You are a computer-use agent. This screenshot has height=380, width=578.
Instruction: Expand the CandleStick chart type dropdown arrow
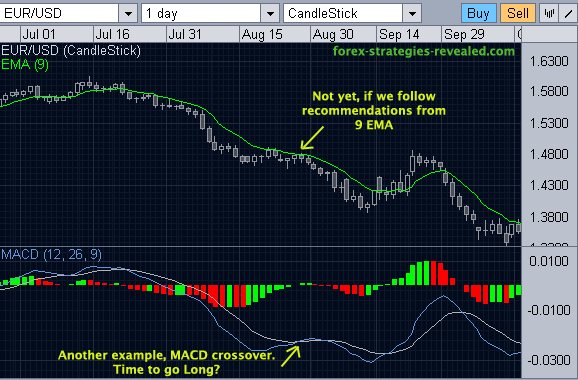pos(412,14)
